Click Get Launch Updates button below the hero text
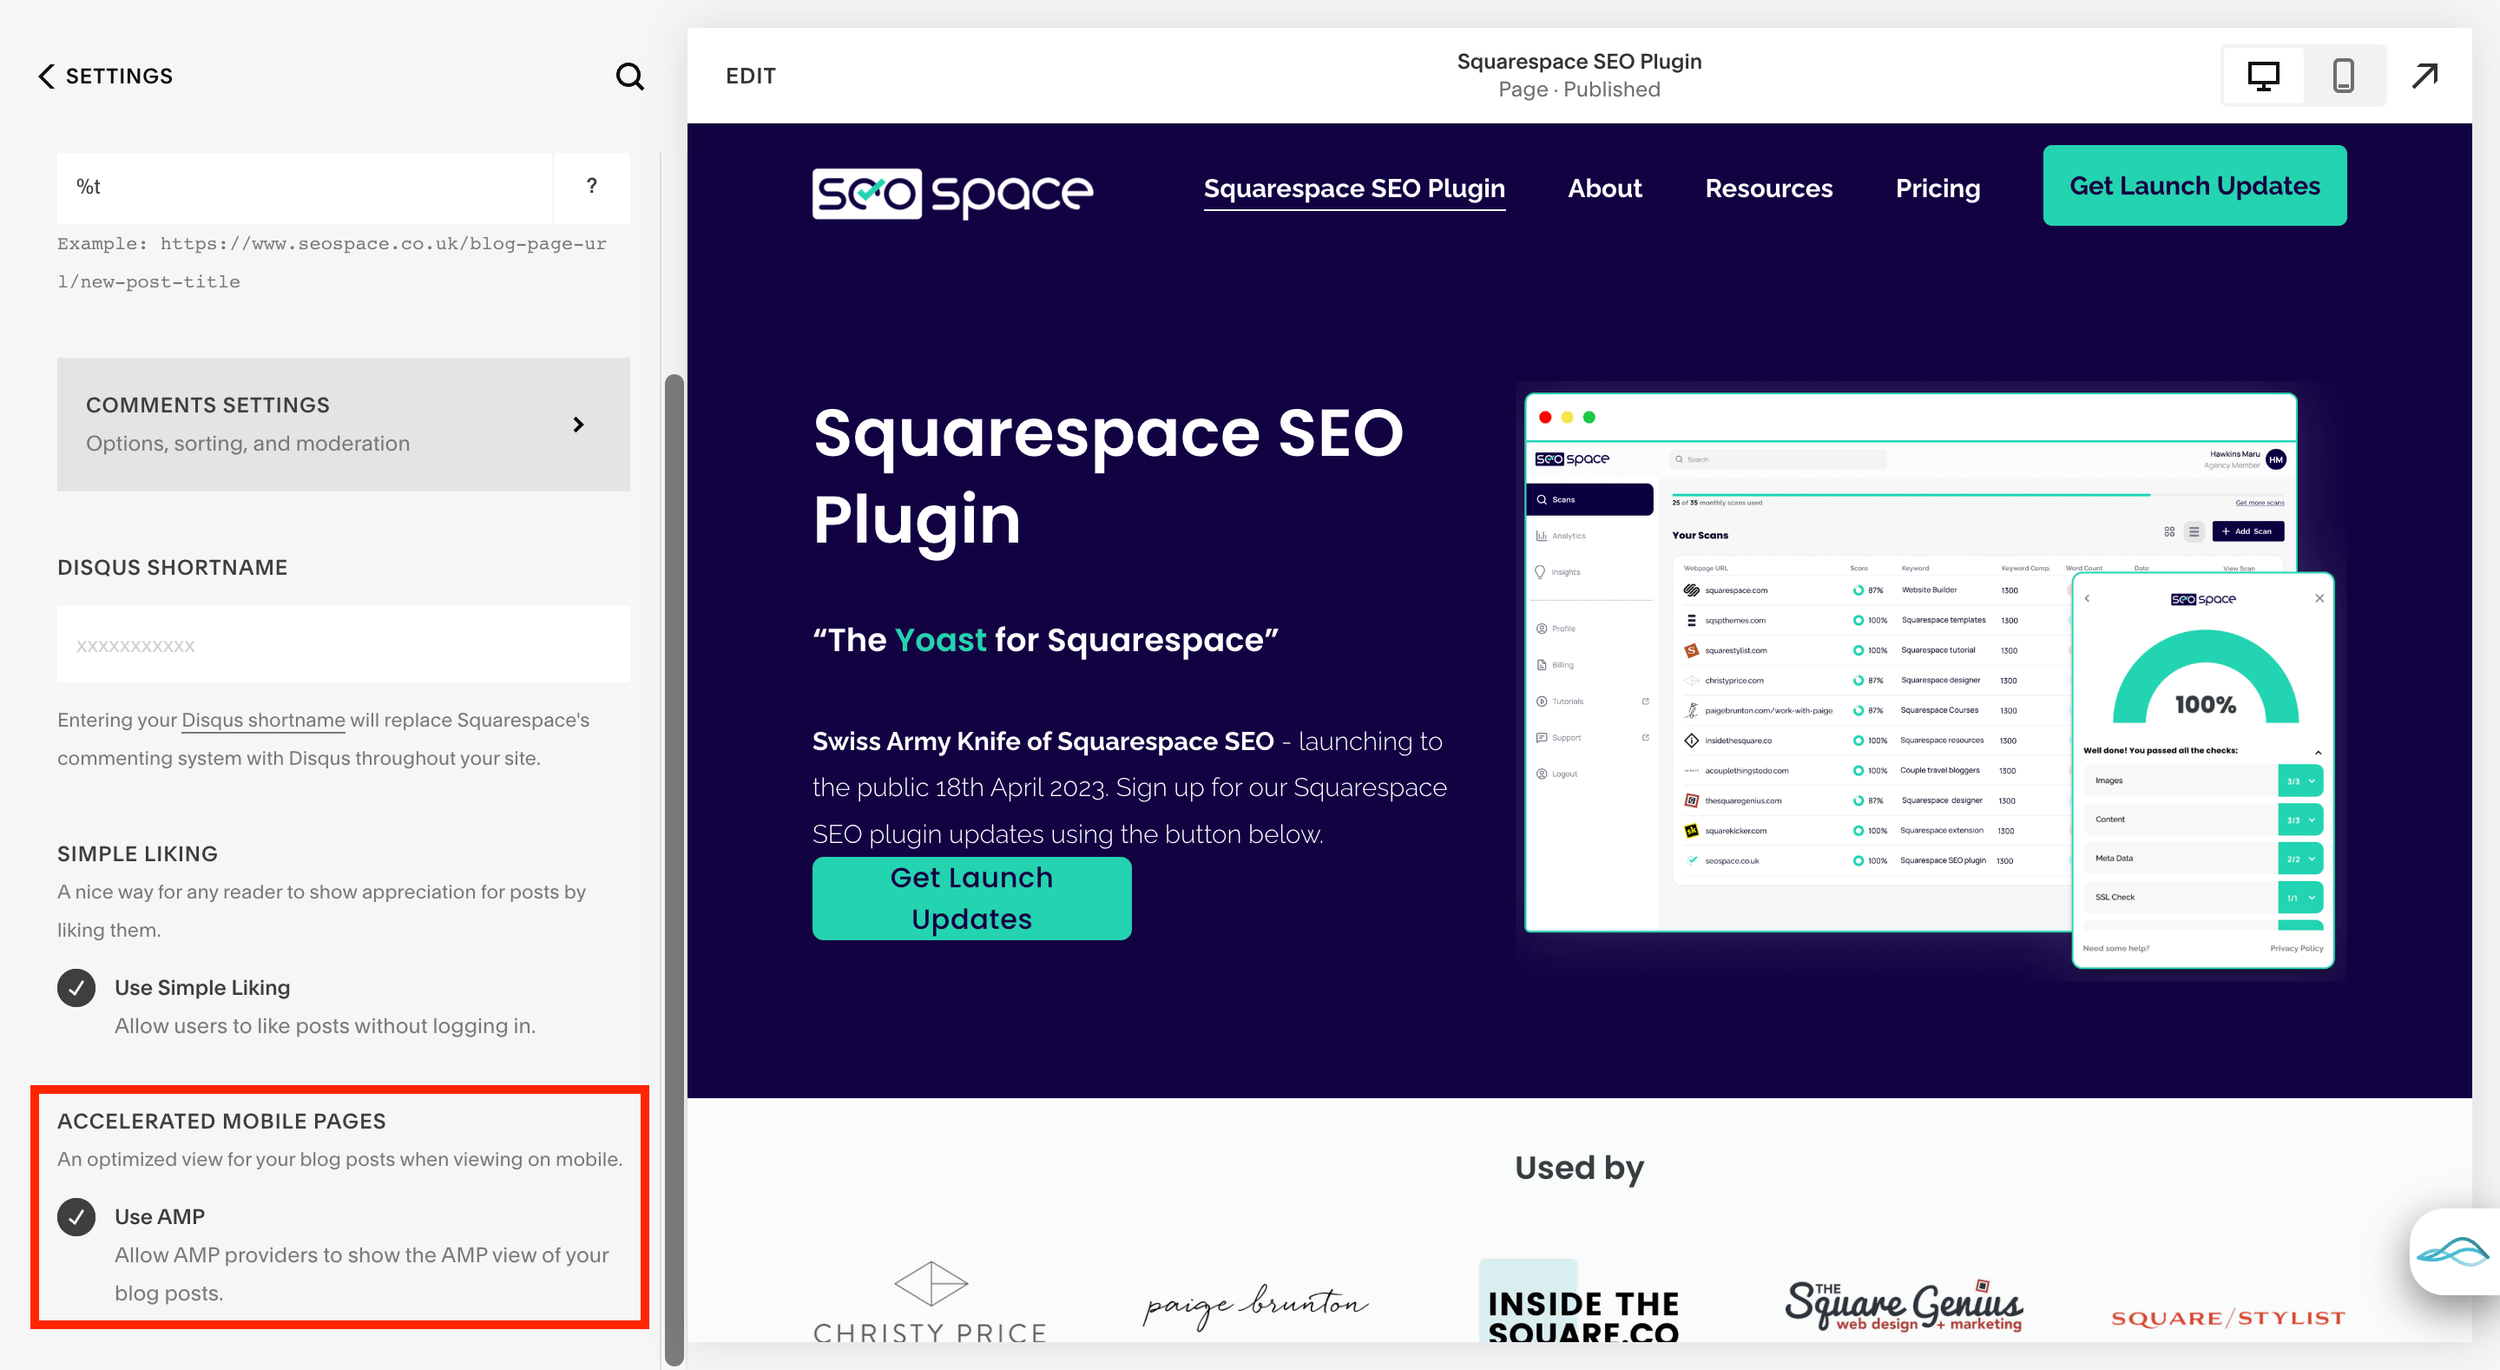2500x1370 pixels. click(x=971, y=898)
